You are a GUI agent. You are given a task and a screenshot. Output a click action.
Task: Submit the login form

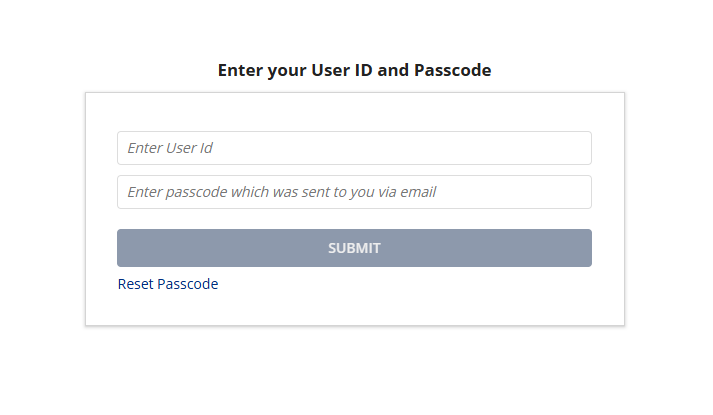(x=354, y=248)
